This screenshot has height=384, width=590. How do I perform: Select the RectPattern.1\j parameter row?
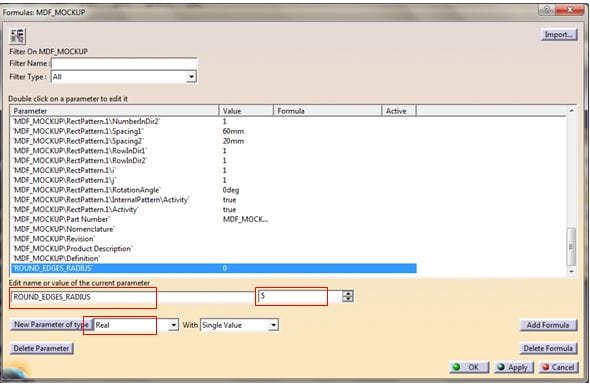pos(213,180)
